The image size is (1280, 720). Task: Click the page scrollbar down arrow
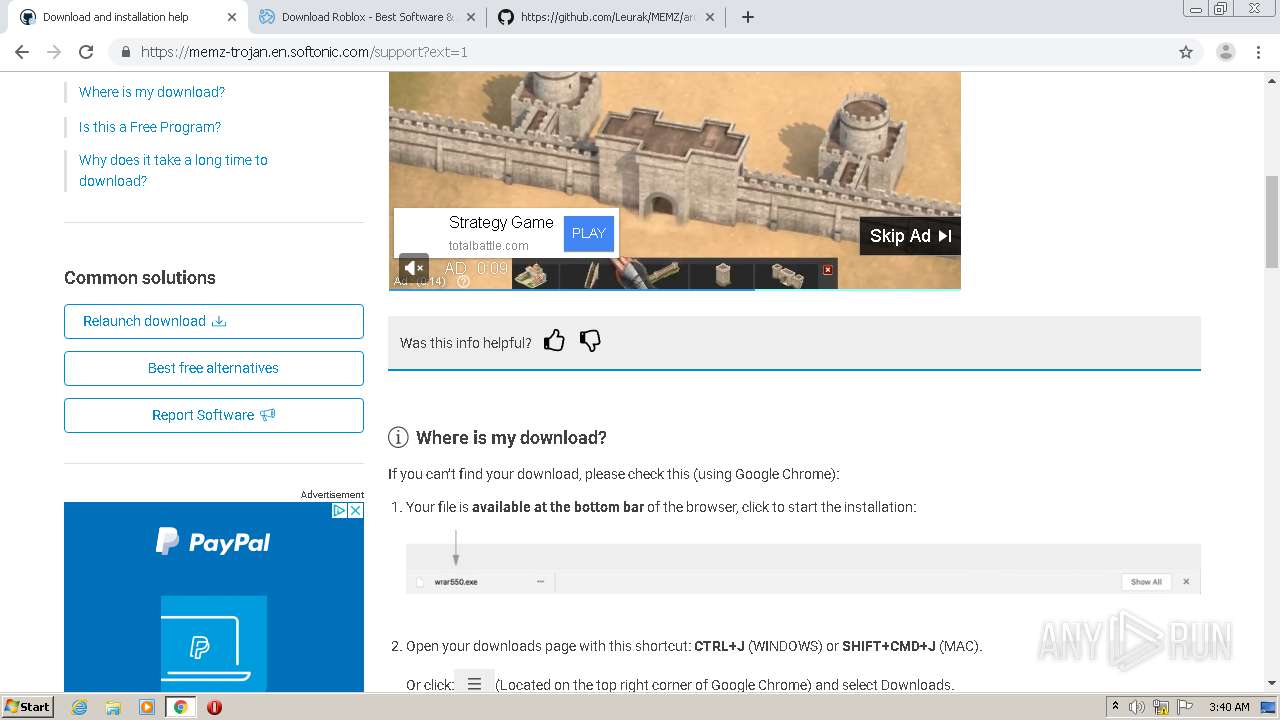click(x=1272, y=683)
